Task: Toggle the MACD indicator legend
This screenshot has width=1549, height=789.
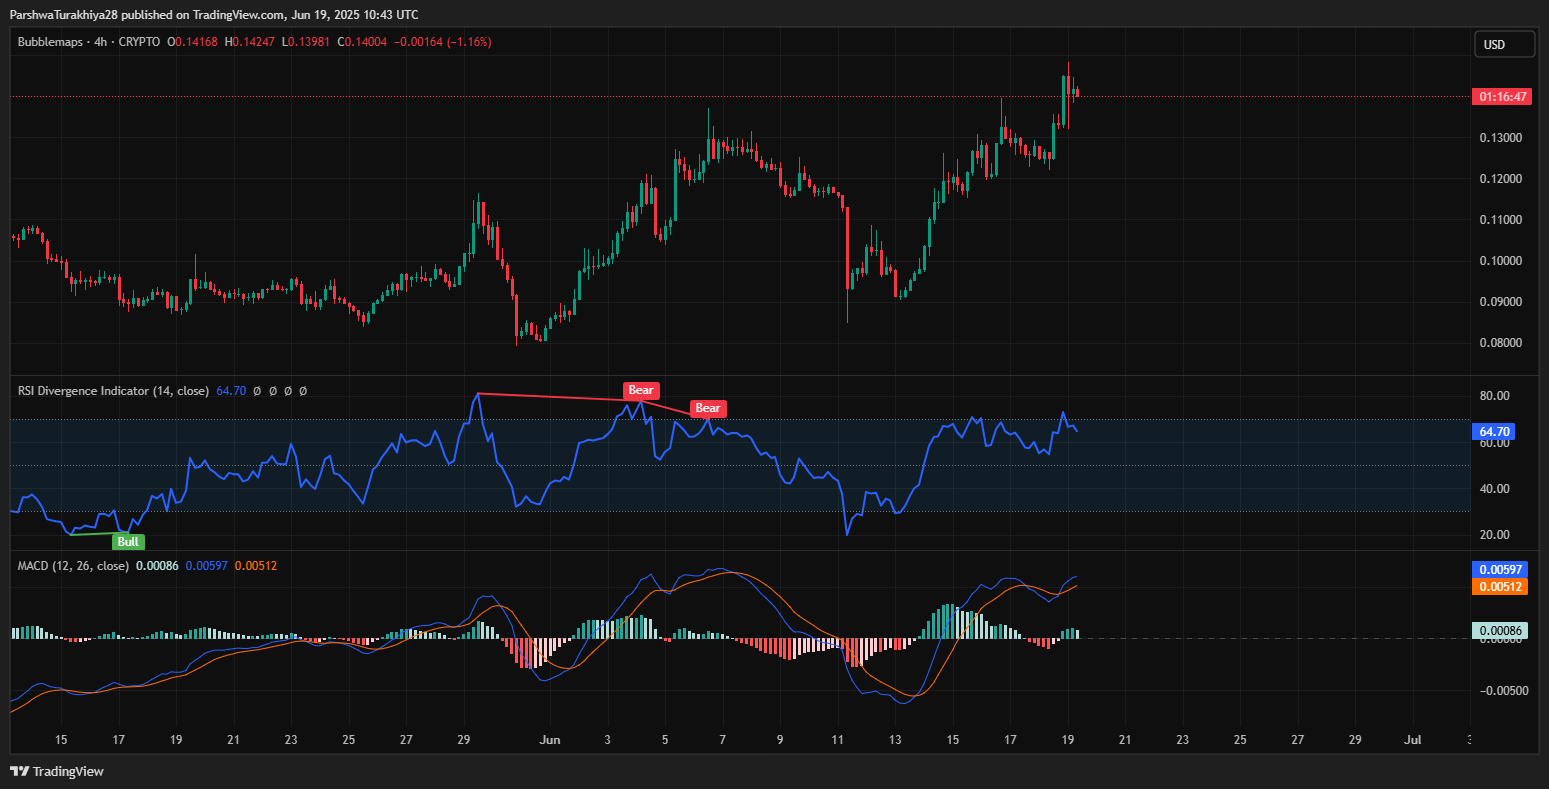Action: click(x=74, y=565)
